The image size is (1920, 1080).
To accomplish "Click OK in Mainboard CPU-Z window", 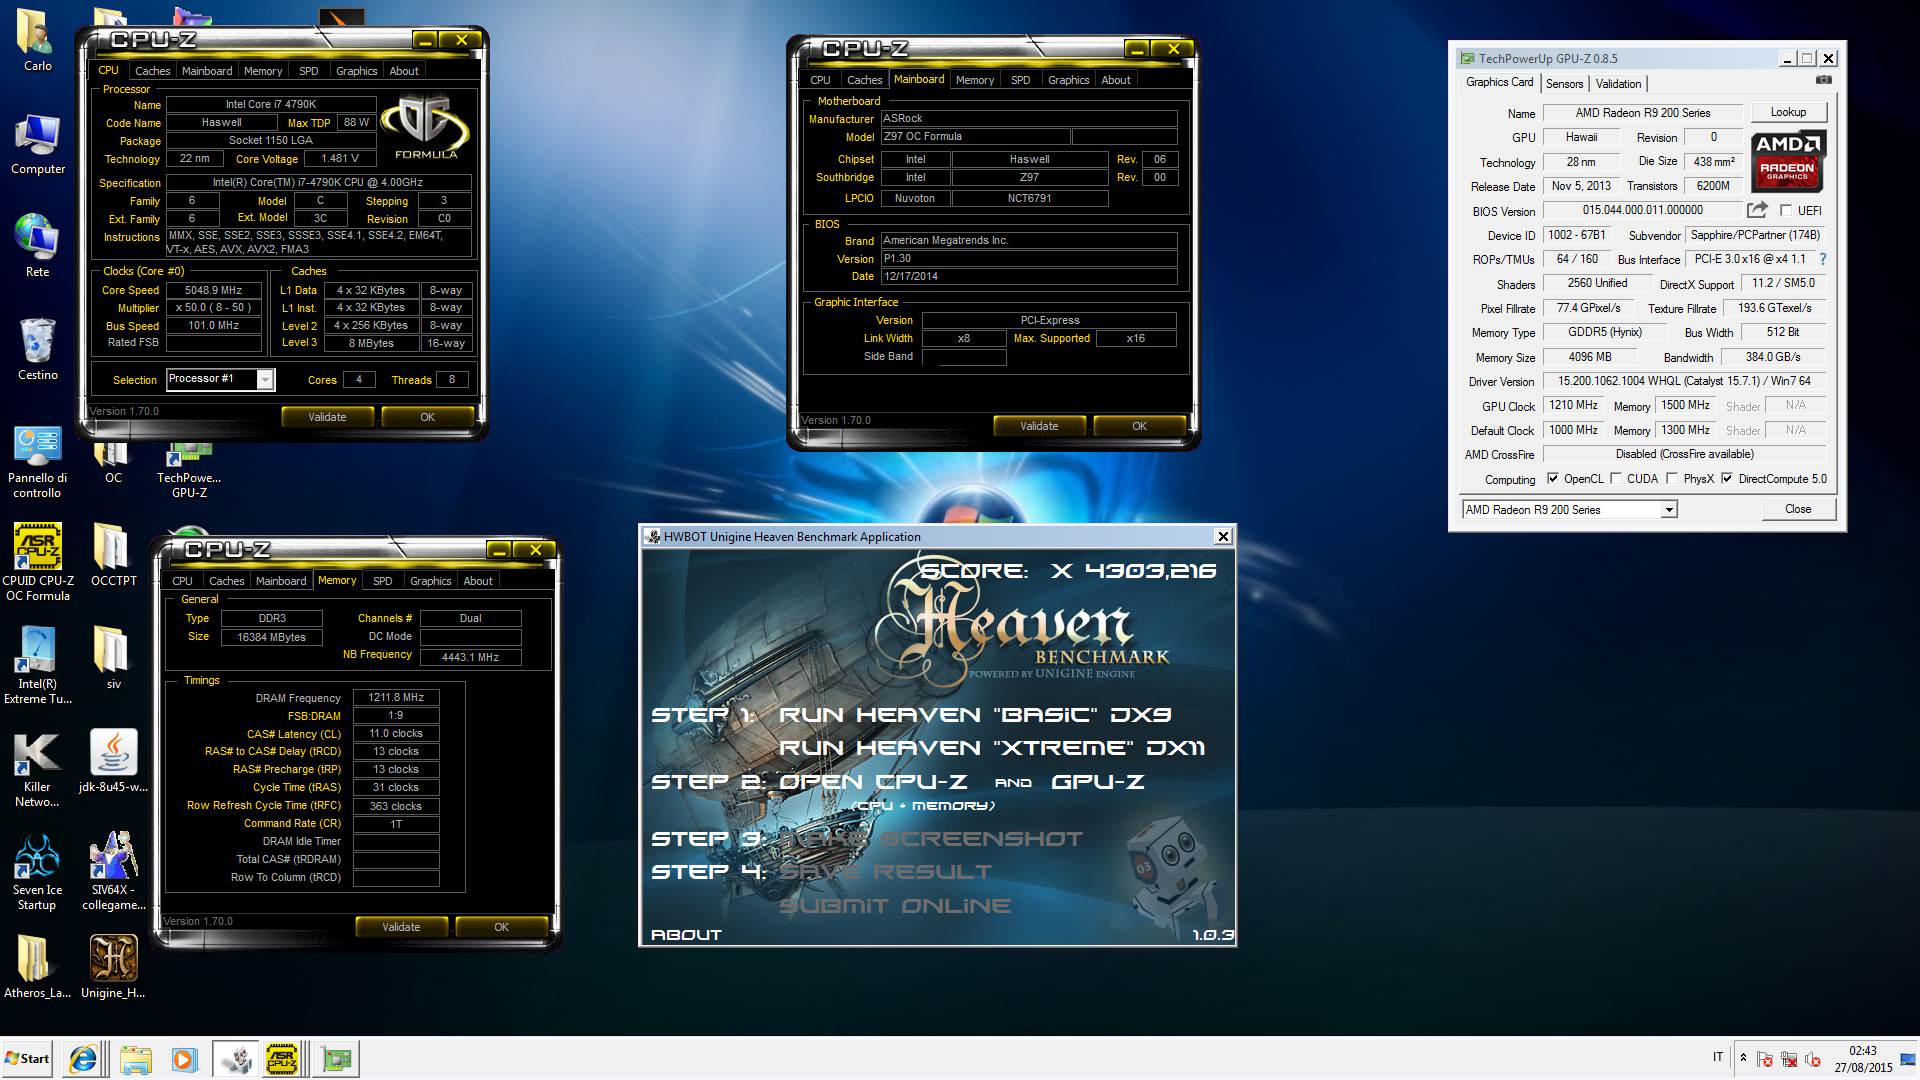I will [x=1139, y=426].
